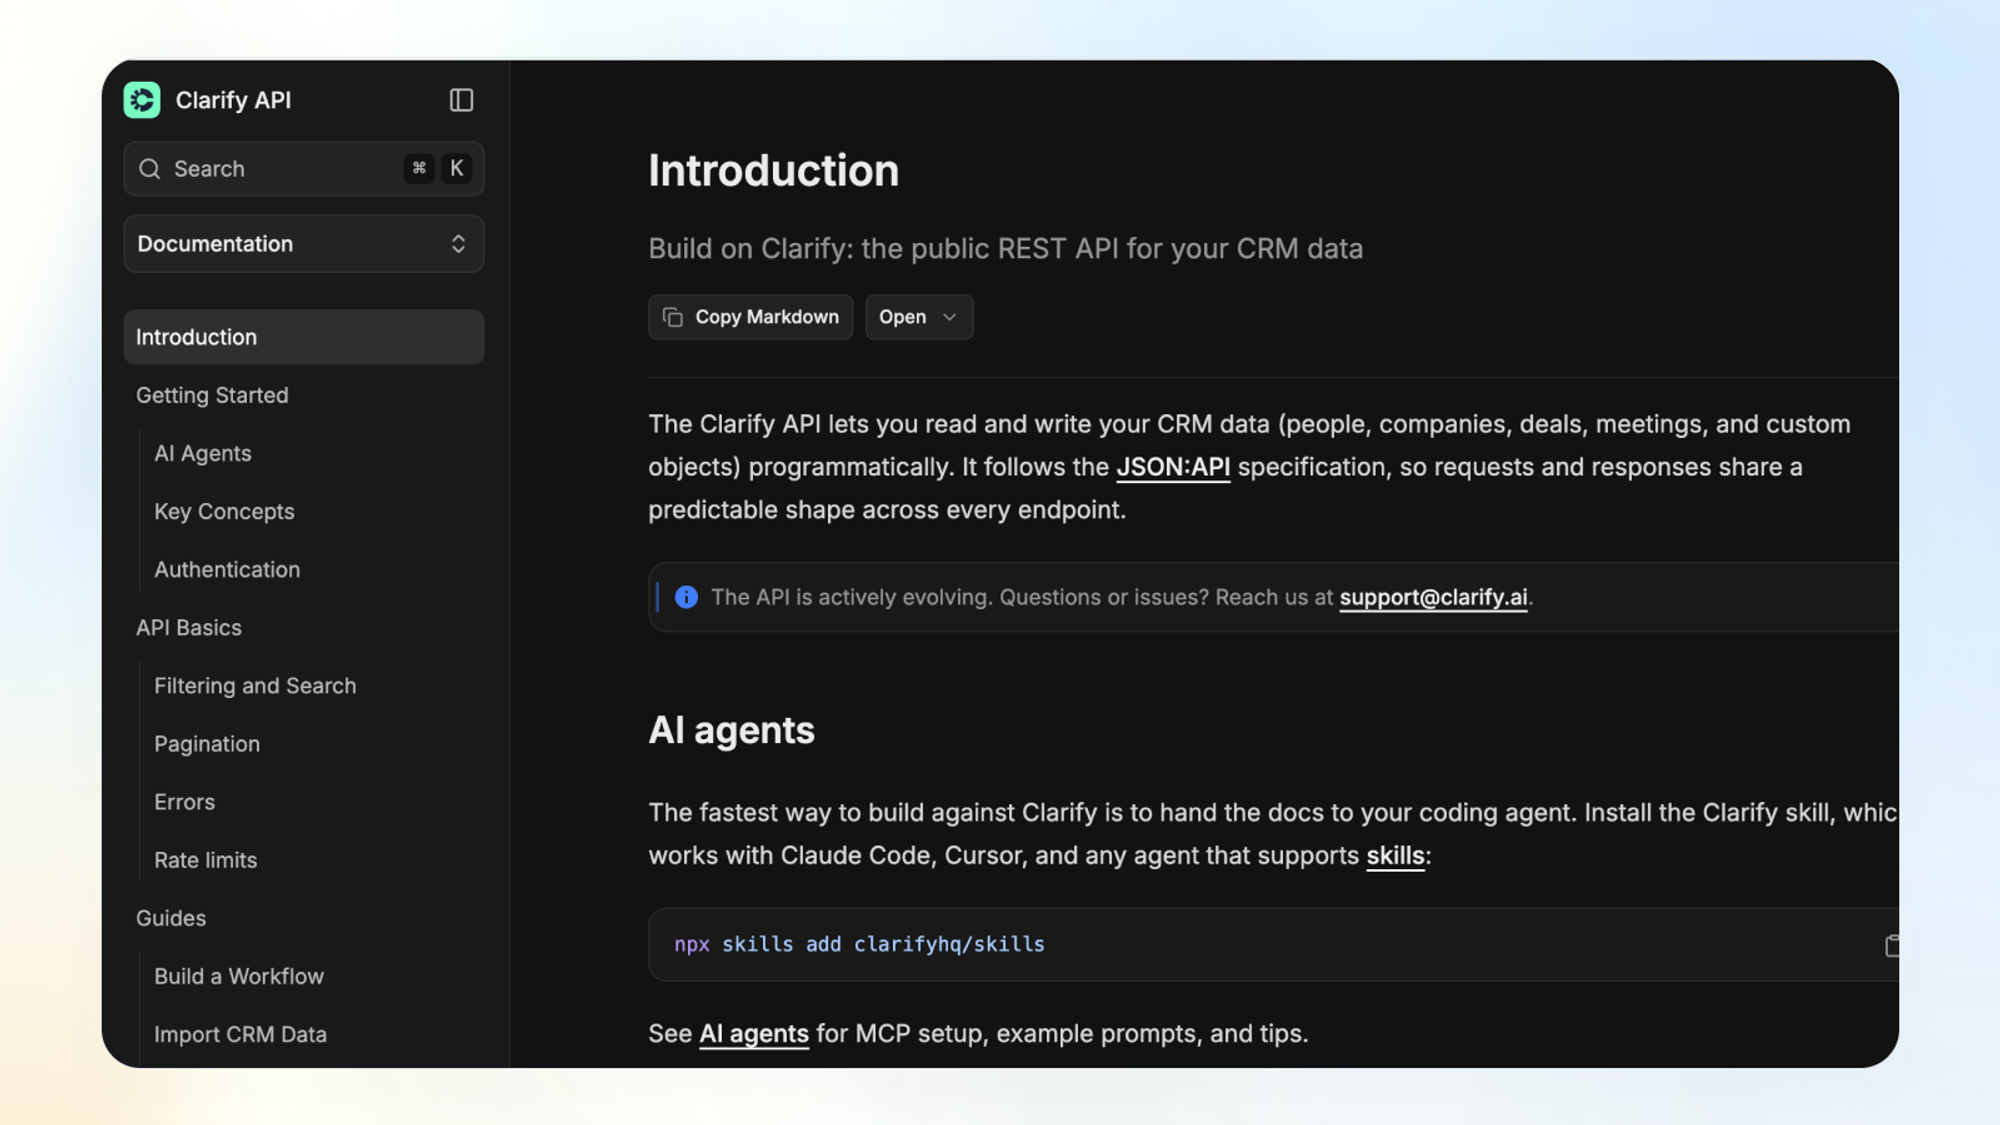Viewport: 2000px width, 1125px height.
Task: Open the Rate limits page
Action: [205, 860]
